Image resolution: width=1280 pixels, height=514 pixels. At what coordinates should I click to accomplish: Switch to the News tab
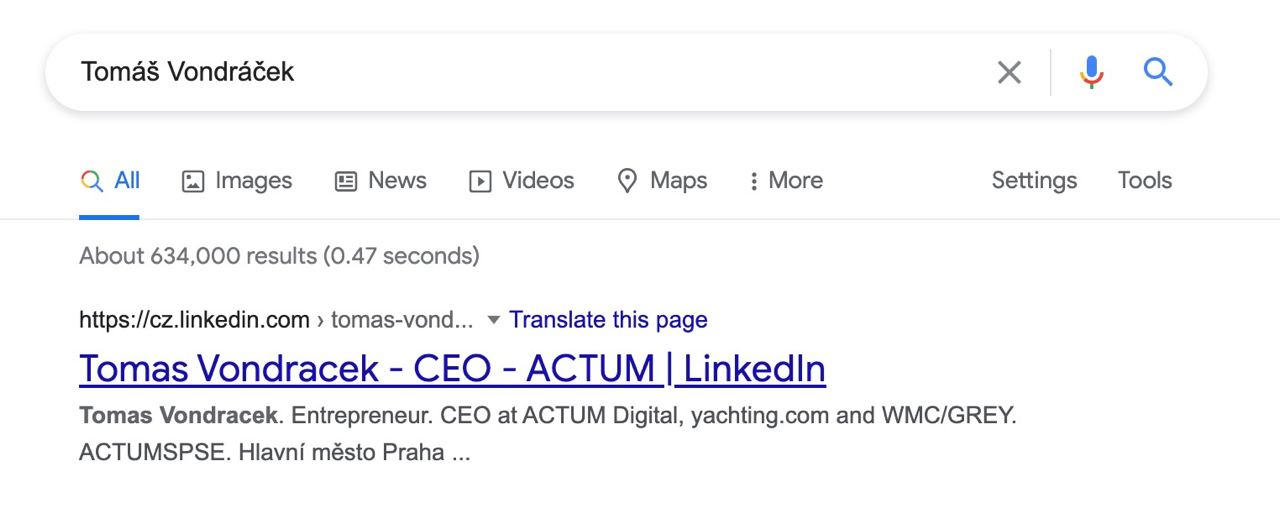(380, 181)
